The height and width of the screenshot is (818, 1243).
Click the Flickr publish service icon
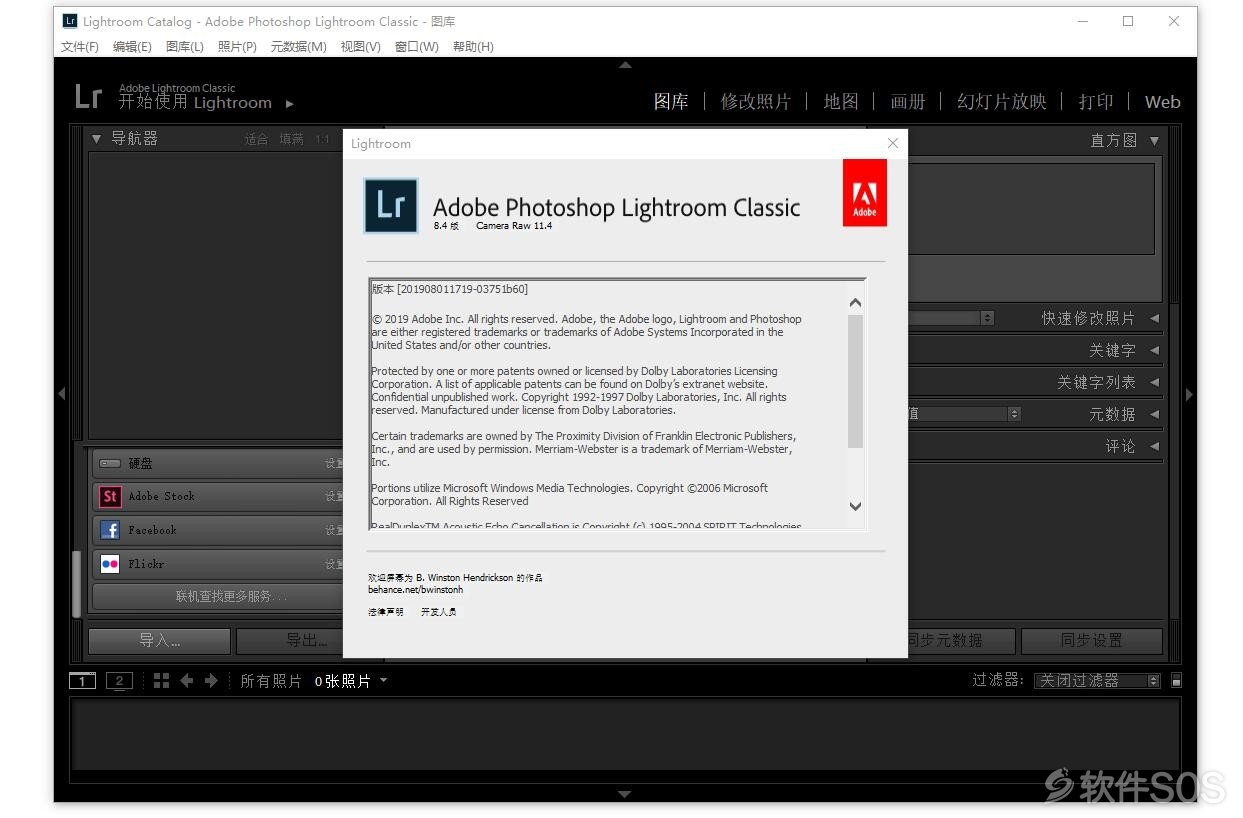point(110,564)
